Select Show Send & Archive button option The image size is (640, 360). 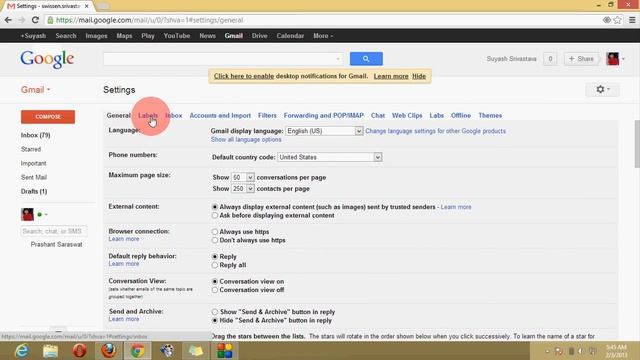[x=215, y=312]
